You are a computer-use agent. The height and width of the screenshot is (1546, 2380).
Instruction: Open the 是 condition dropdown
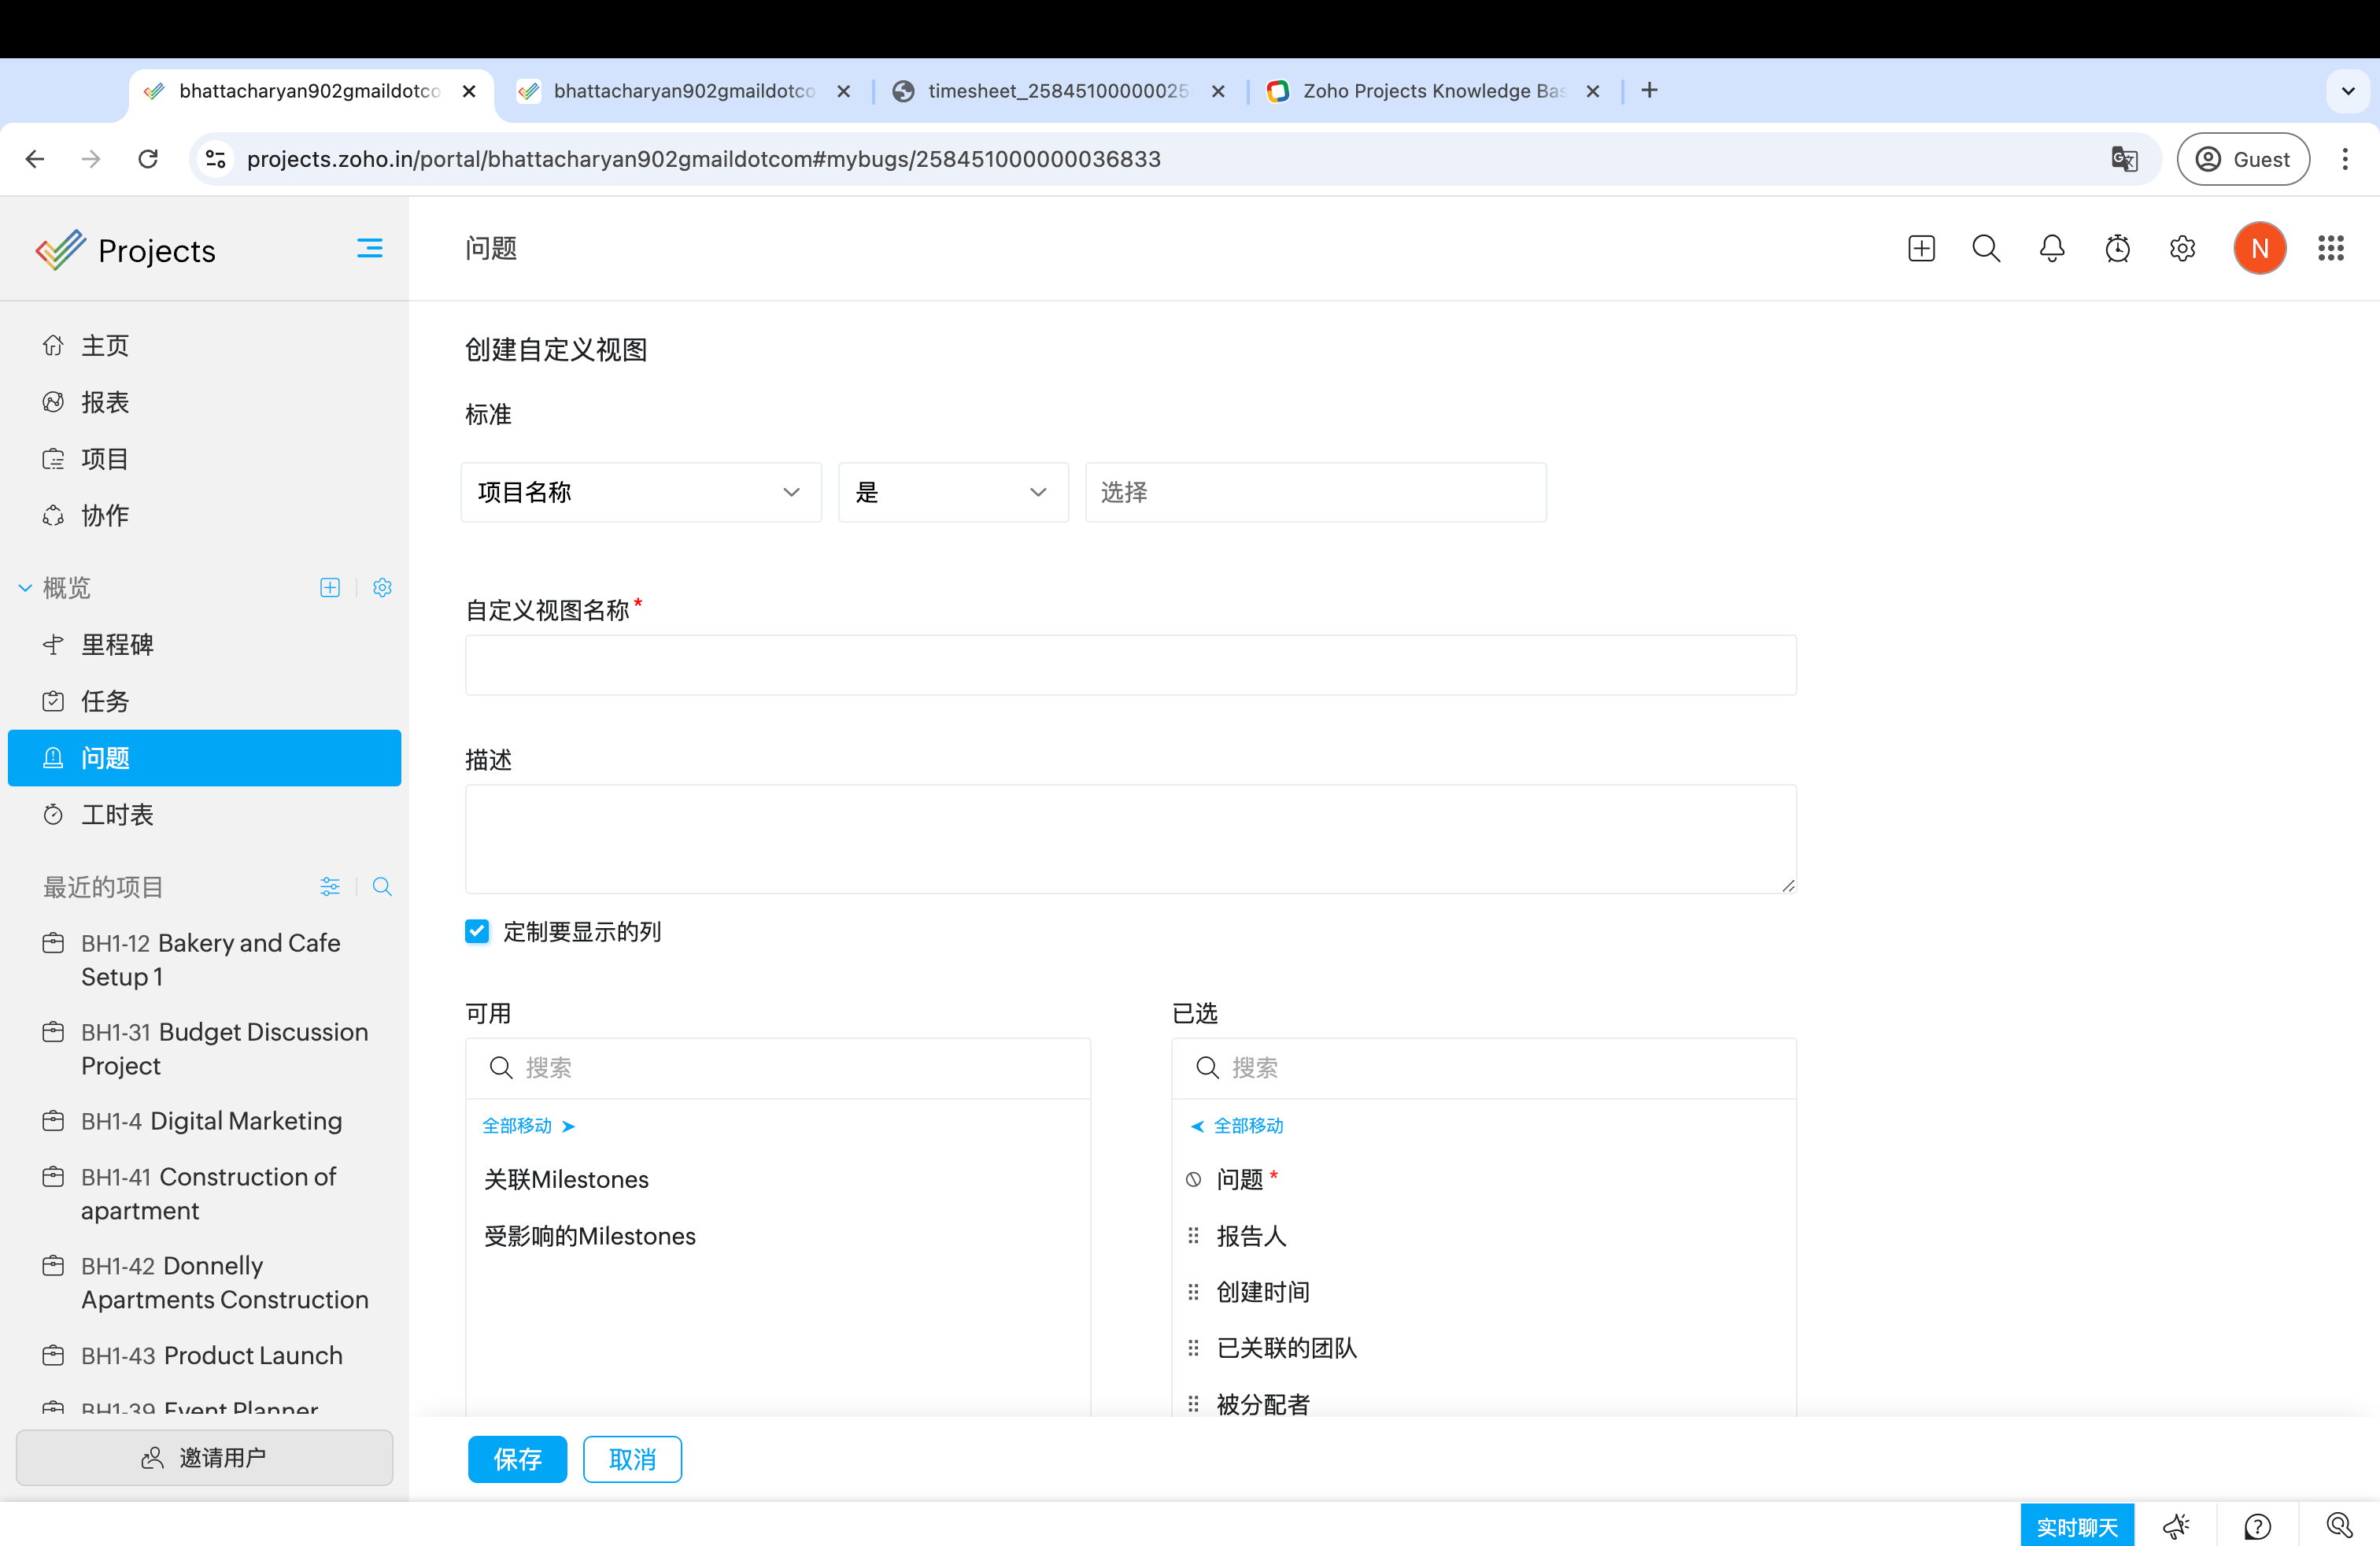point(952,492)
